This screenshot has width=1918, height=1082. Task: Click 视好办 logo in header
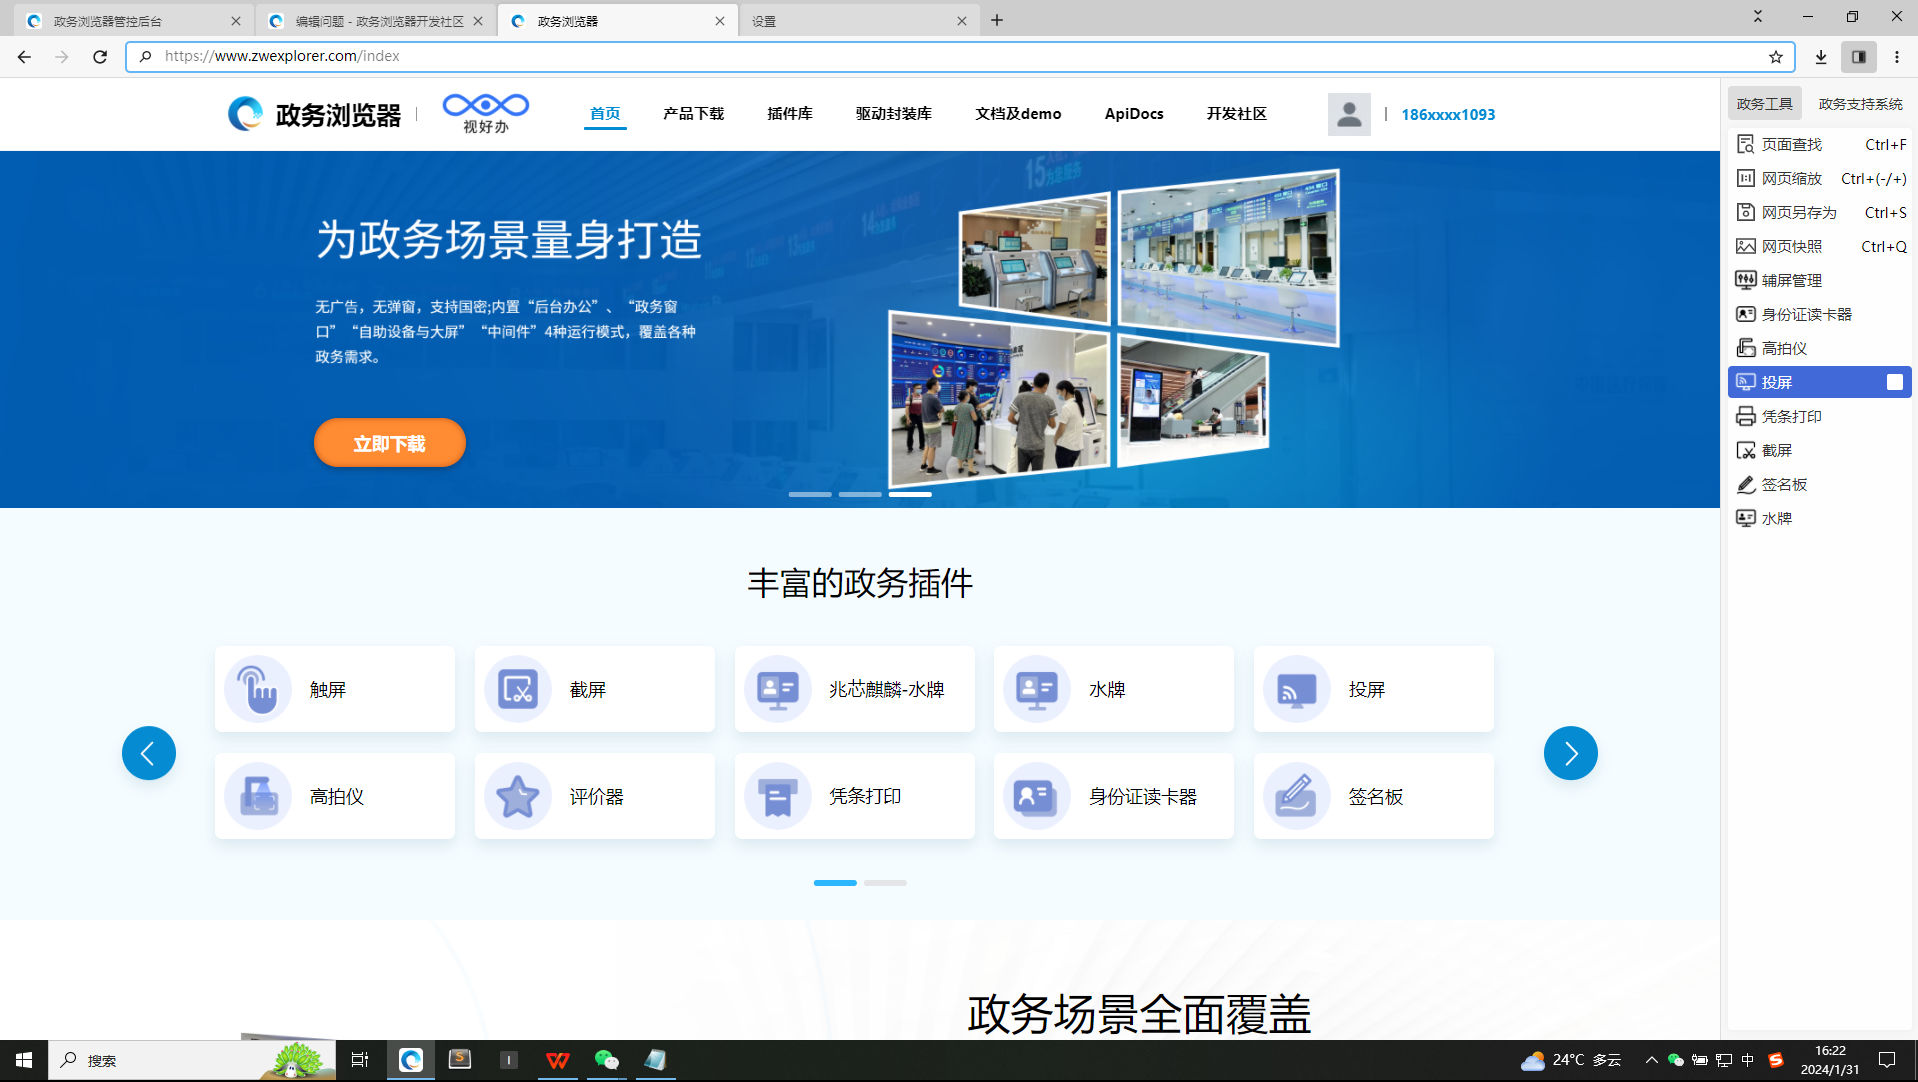[x=486, y=114]
